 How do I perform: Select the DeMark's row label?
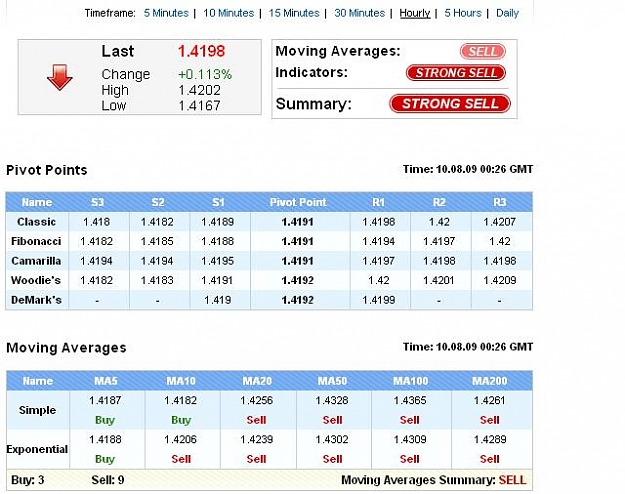tap(36, 300)
